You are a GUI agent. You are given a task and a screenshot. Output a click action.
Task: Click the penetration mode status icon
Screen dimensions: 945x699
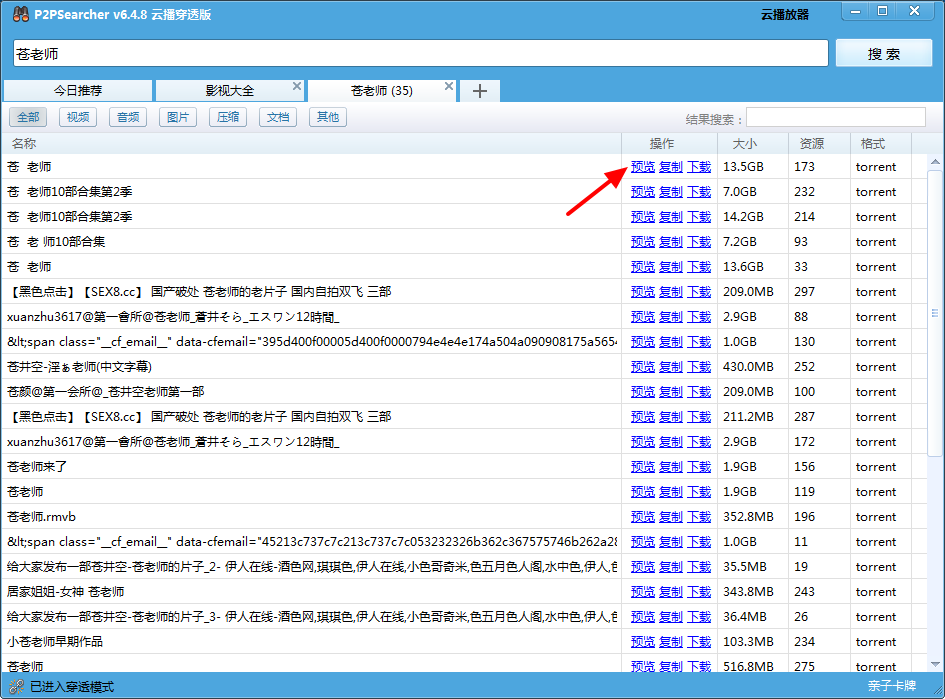(x=16, y=686)
